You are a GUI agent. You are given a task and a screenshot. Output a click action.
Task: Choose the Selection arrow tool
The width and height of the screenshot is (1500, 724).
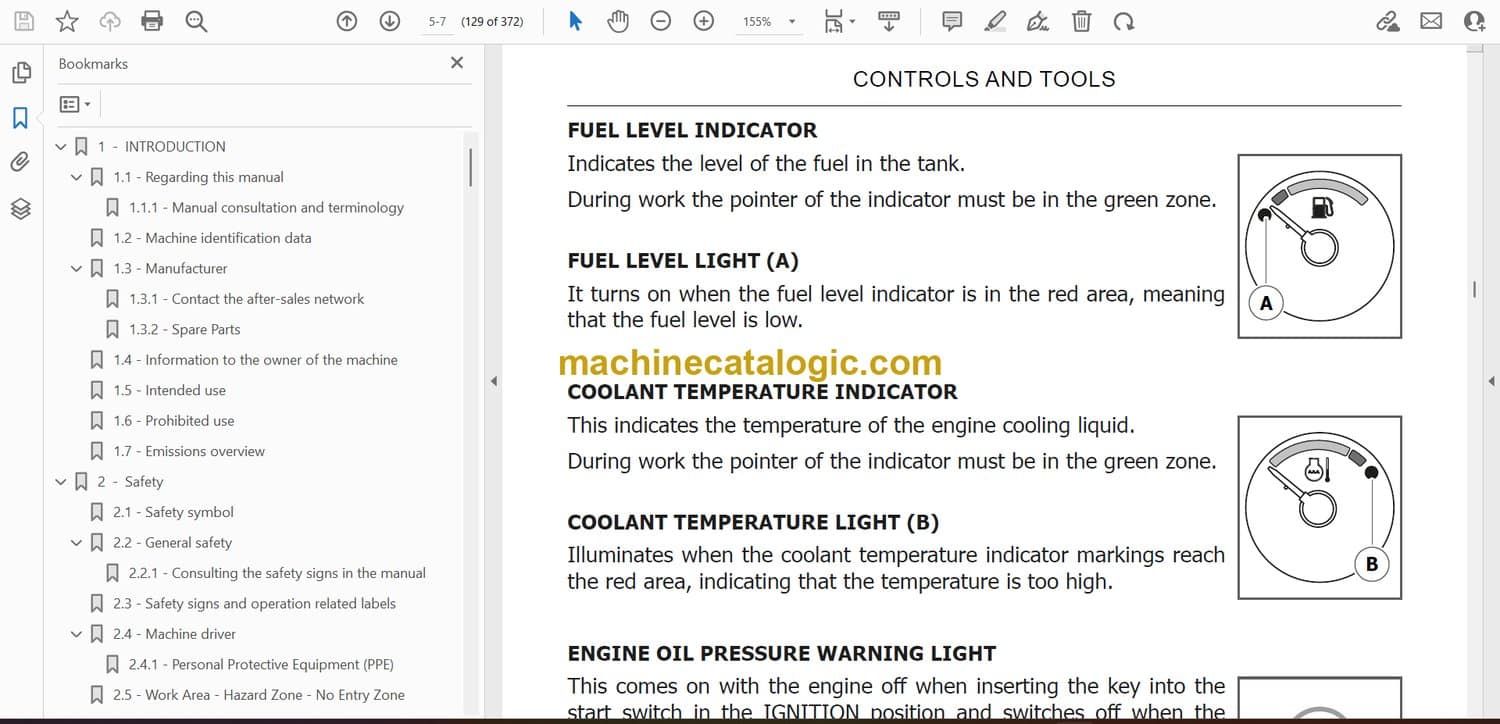[x=575, y=21]
